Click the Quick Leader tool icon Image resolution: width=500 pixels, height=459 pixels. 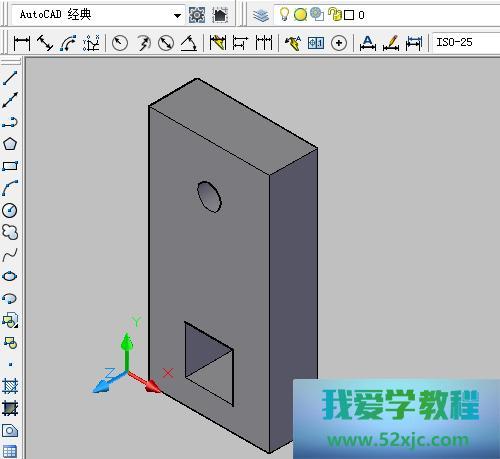[x=293, y=43]
